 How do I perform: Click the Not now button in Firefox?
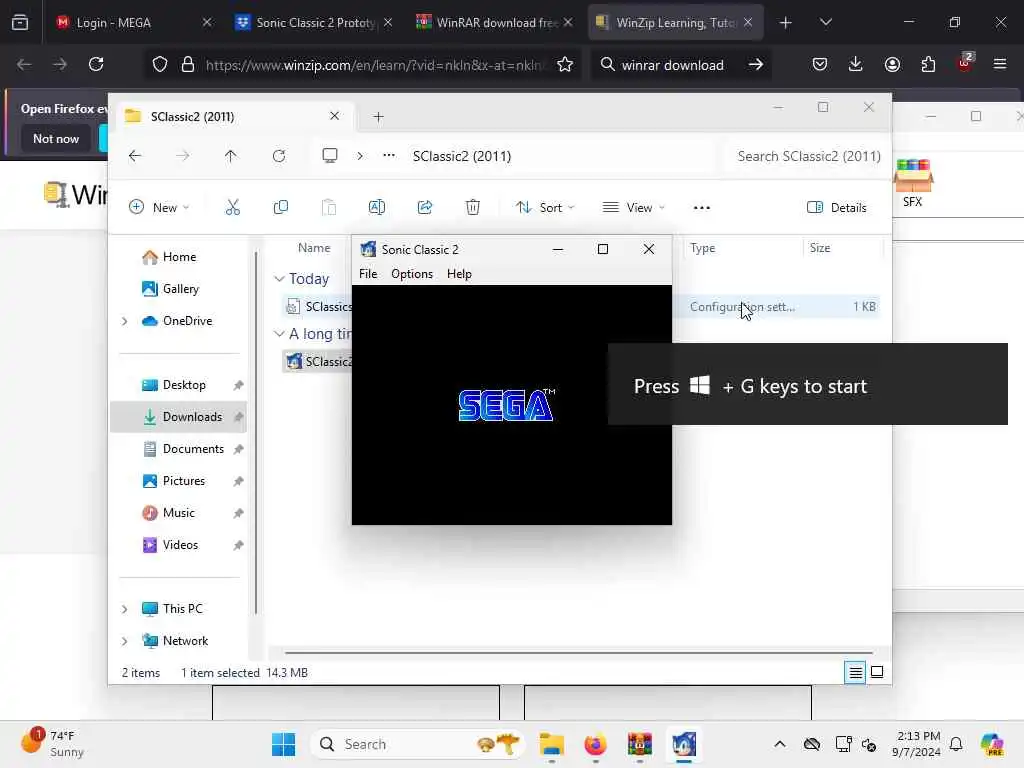coord(56,138)
